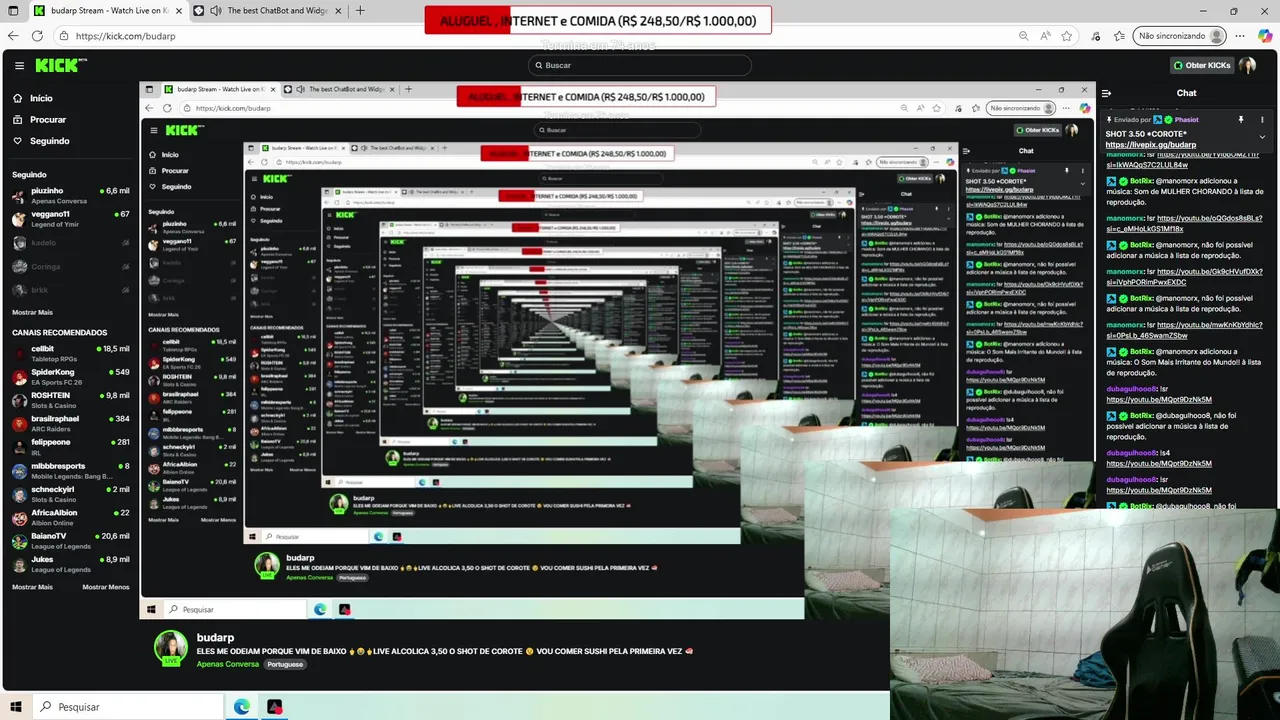This screenshot has width=1280, height=720.
Task: Open the hamburger menu beside the KICK logo
Action: pyautogui.click(x=19, y=65)
